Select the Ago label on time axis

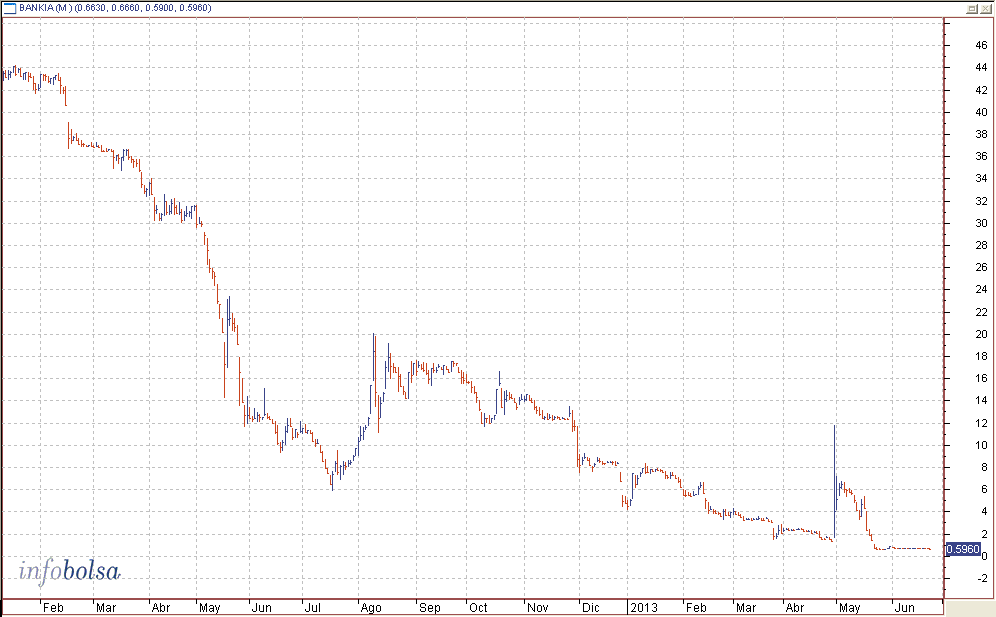coord(371,607)
